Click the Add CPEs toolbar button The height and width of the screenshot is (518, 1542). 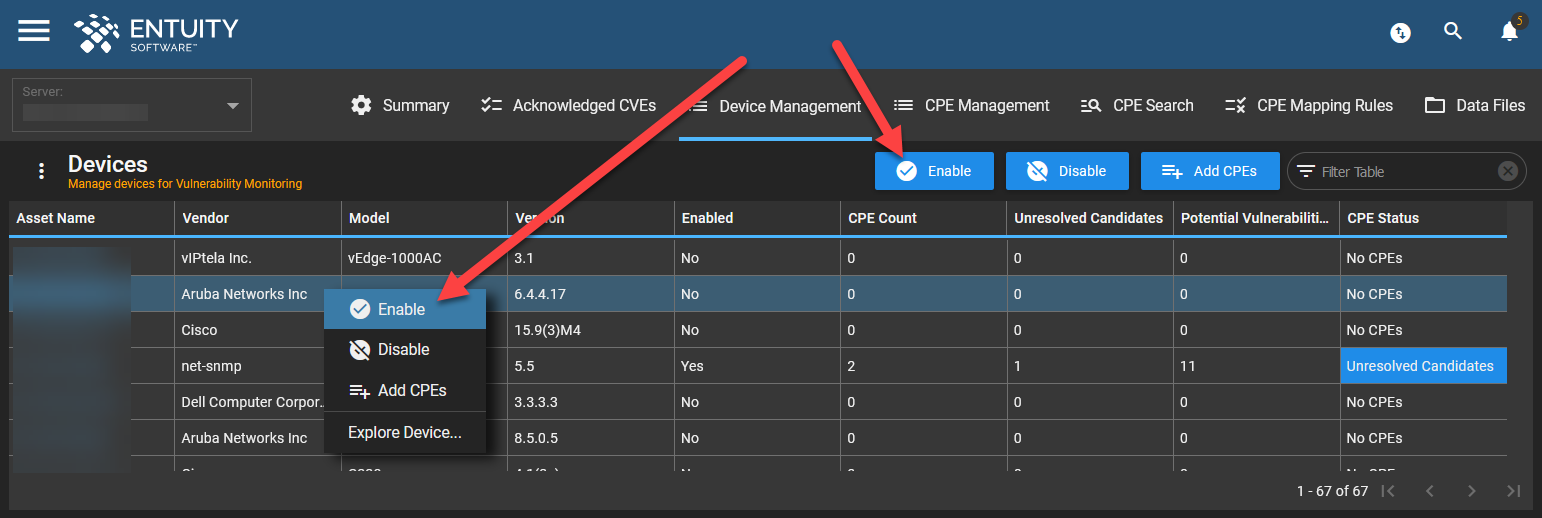coord(1211,171)
